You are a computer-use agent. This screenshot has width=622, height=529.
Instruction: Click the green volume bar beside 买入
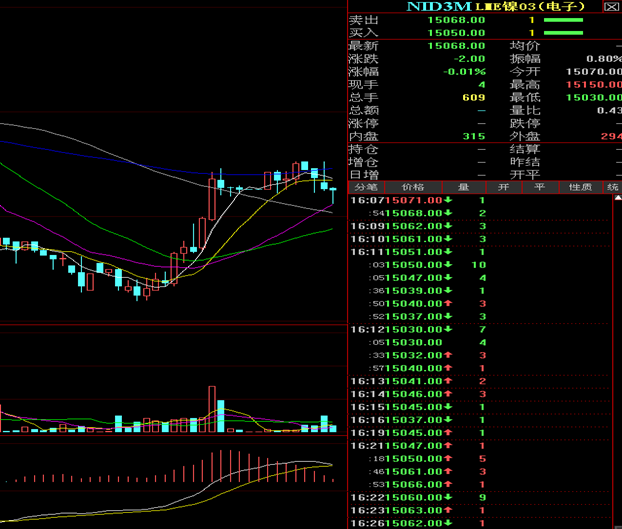point(563,33)
